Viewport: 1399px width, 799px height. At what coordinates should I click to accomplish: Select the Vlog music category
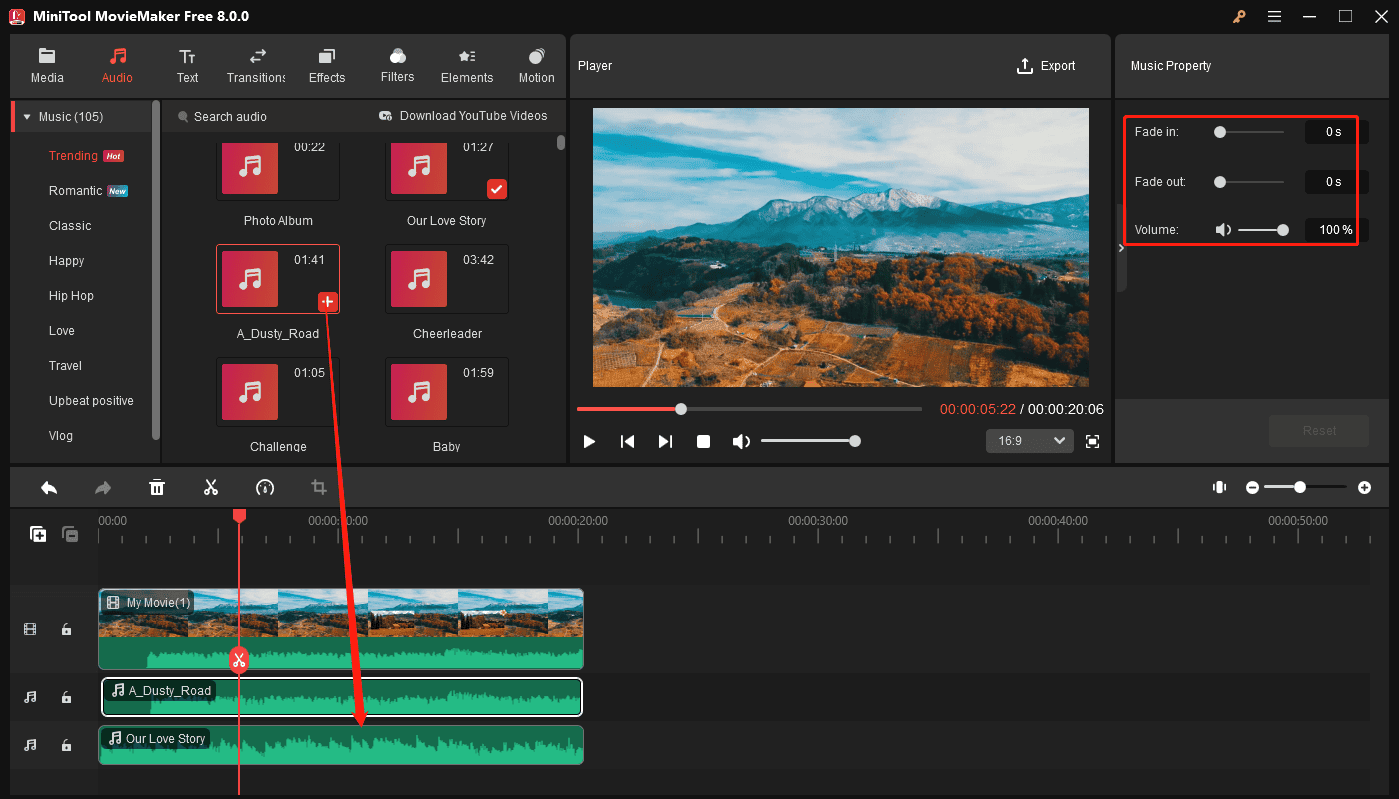[61, 436]
